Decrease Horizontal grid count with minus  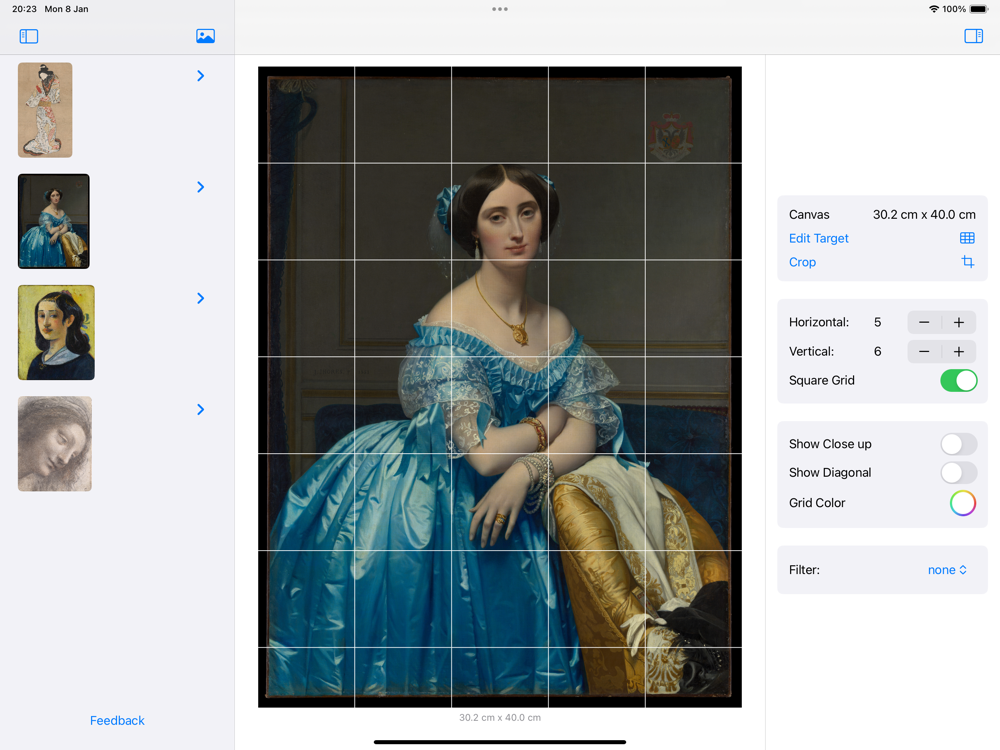point(924,322)
